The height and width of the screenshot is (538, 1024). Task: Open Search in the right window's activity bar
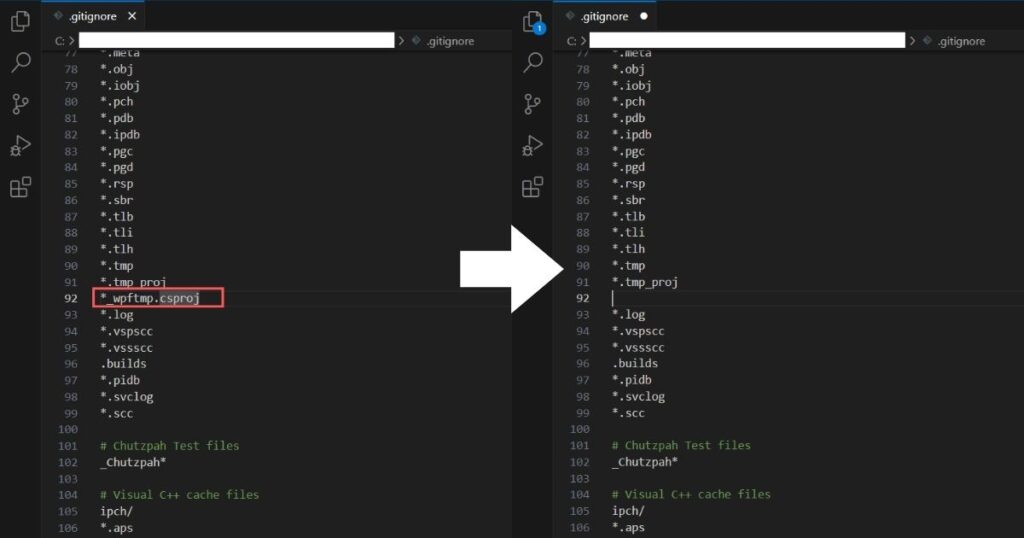click(533, 63)
